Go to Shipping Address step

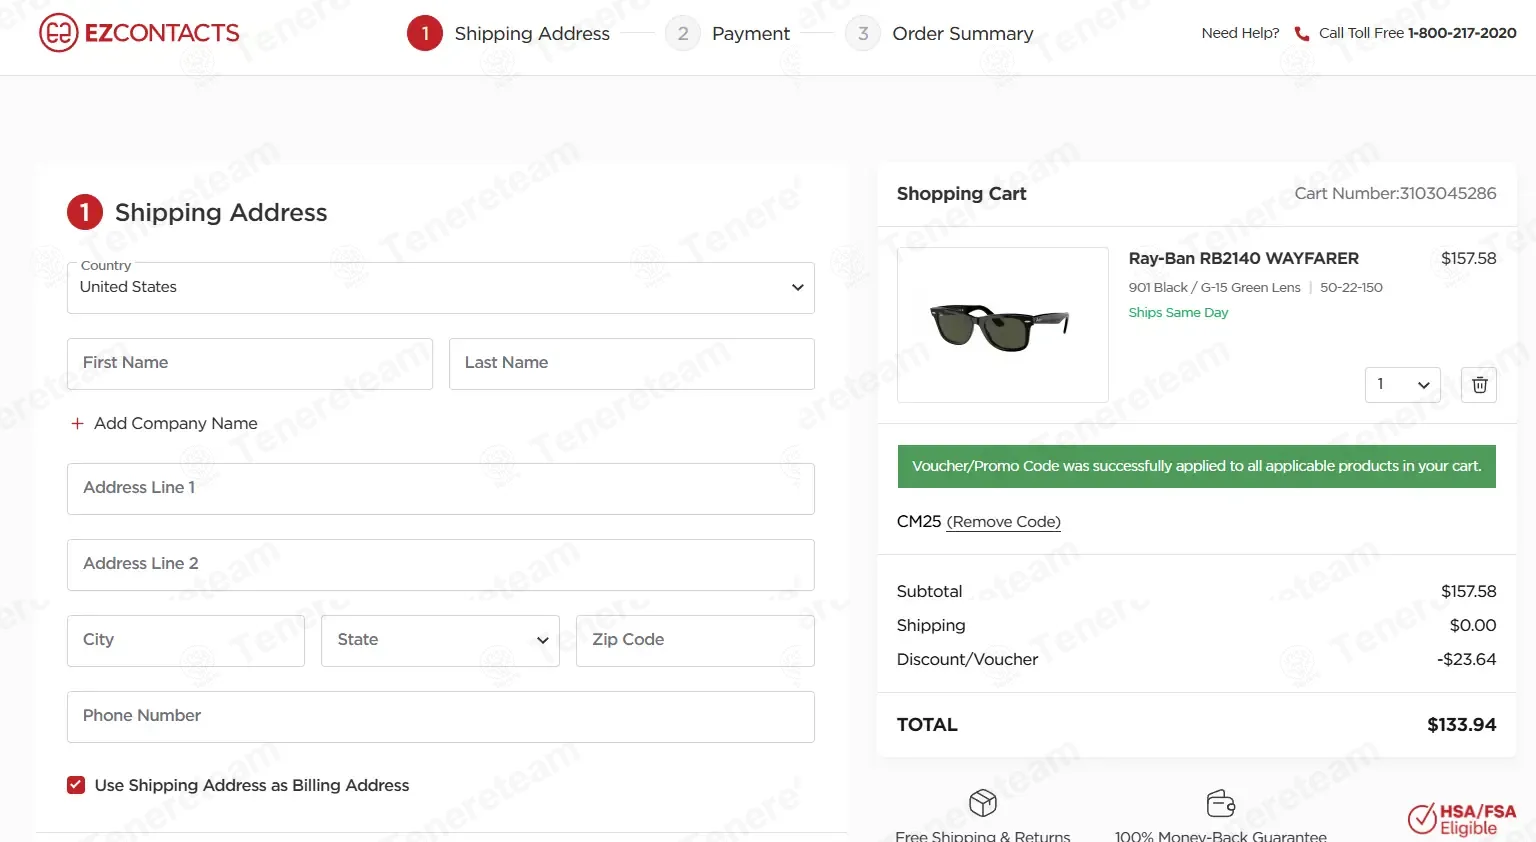tap(532, 34)
